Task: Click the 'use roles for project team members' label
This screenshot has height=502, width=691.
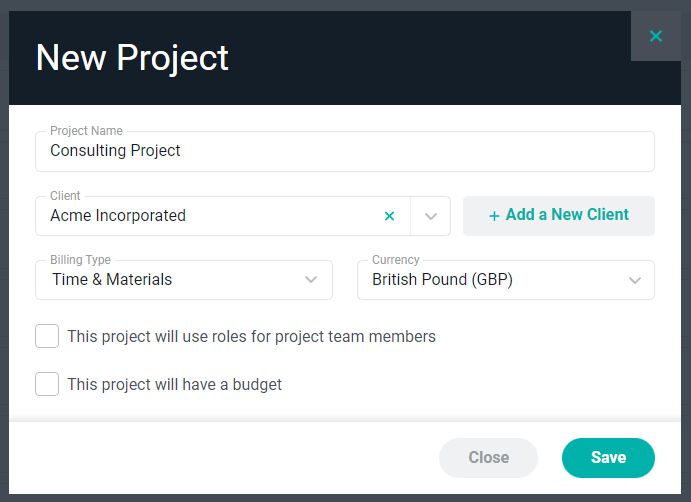Action: (x=251, y=336)
